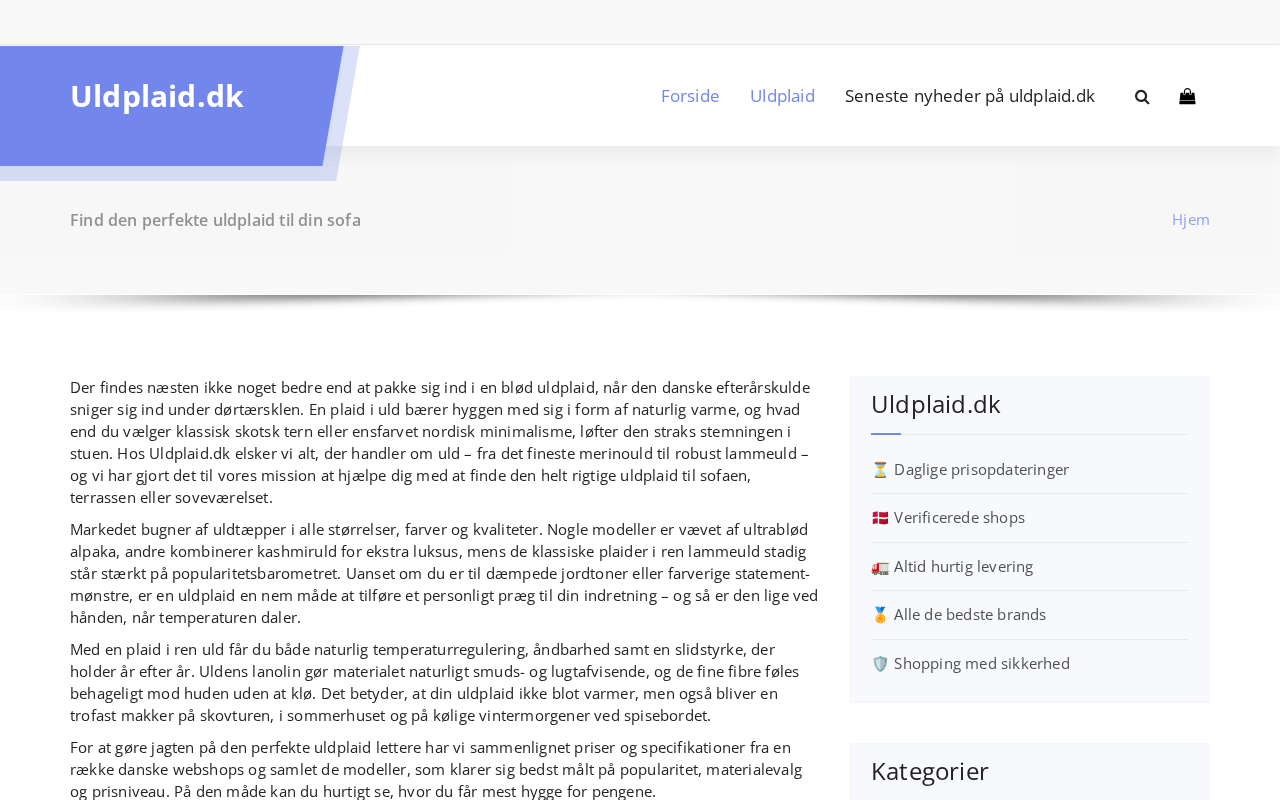Image resolution: width=1280 pixels, height=800 pixels.
Task: Go to Forside menu item
Action: [x=690, y=96]
